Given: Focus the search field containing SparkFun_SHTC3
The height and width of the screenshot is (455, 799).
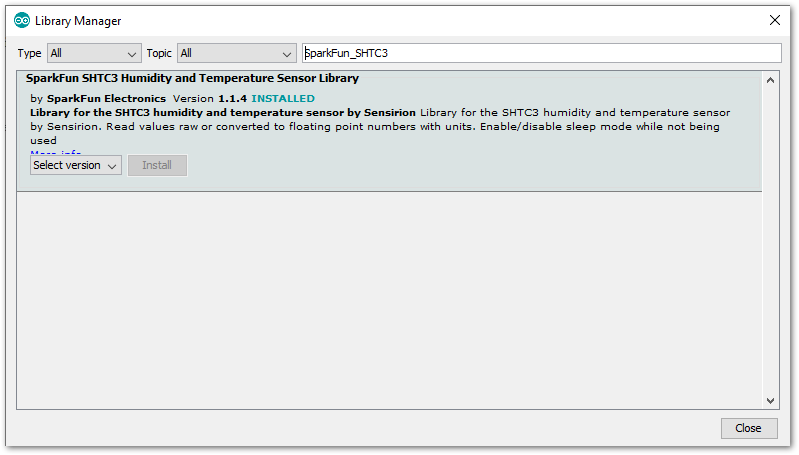Looking at the screenshot, I should [x=542, y=53].
